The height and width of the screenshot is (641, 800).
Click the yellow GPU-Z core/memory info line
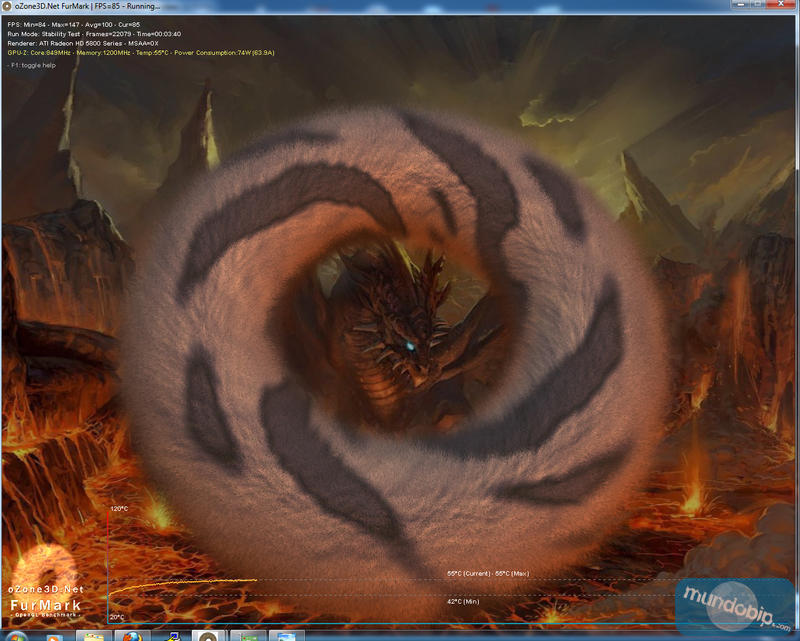(x=141, y=53)
